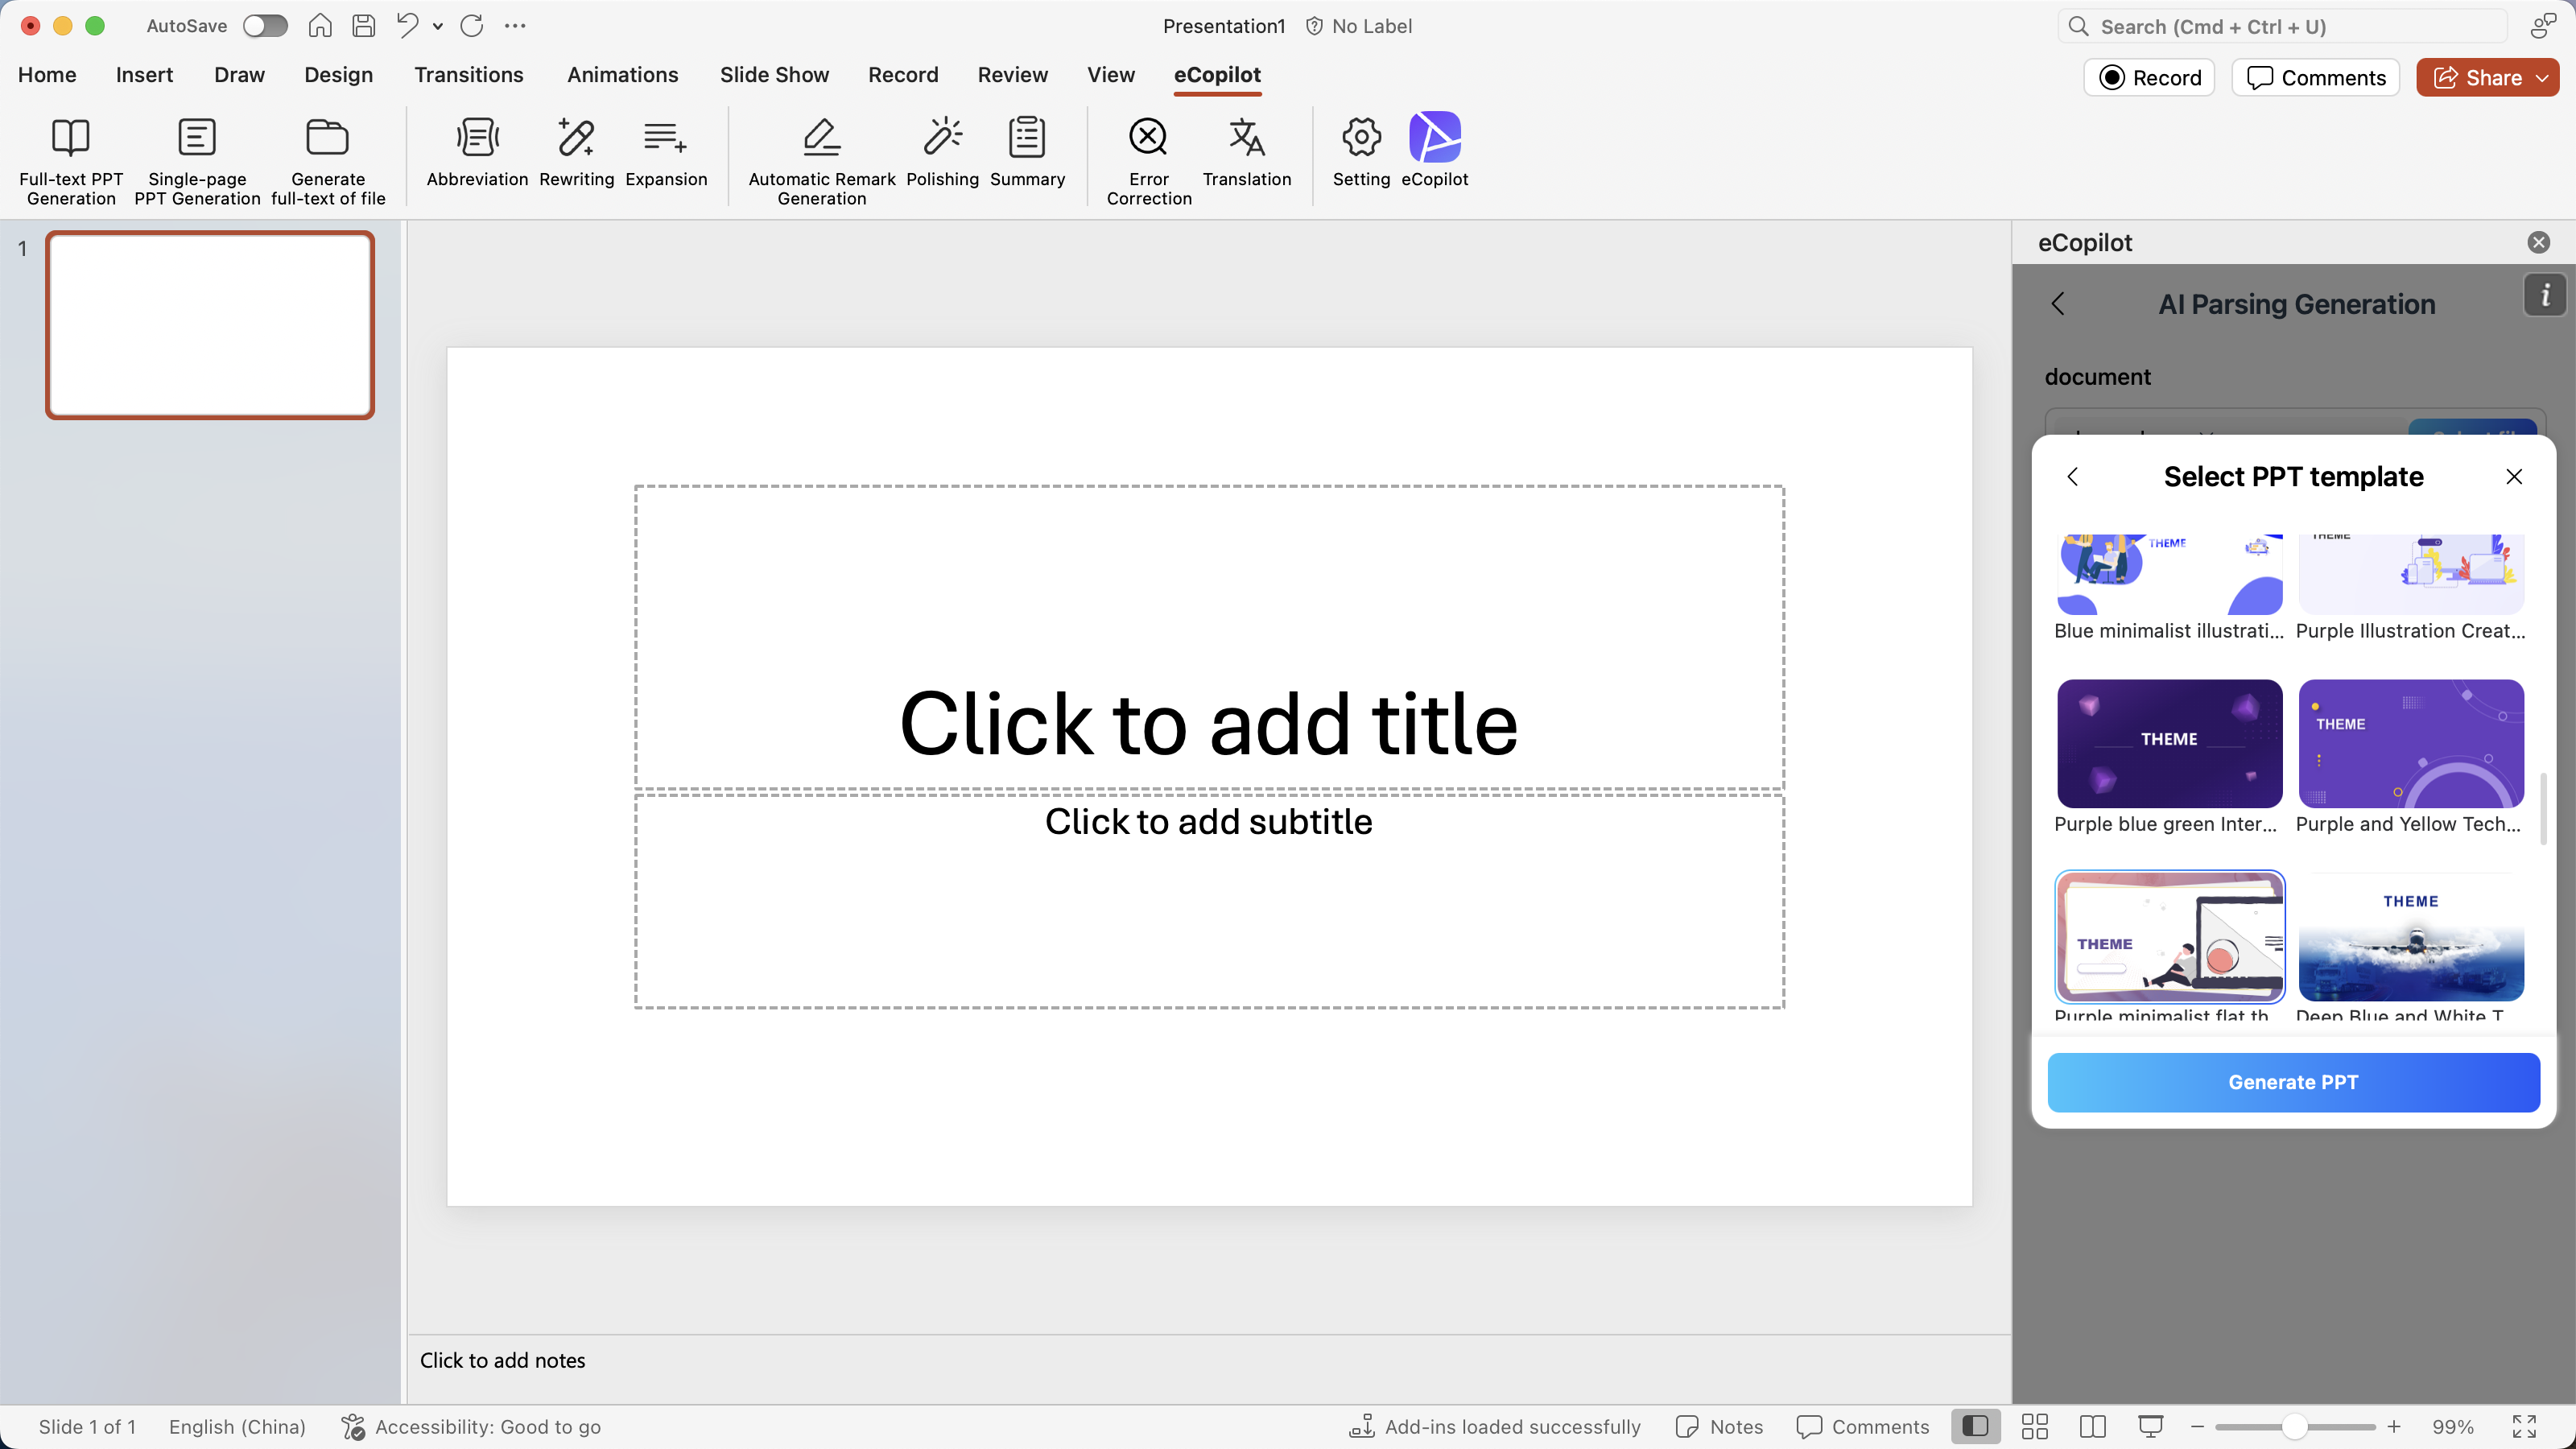This screenshot has width=2576, height=1449.
Task: Select the Polishing wand tool
Action: point(942,138)
